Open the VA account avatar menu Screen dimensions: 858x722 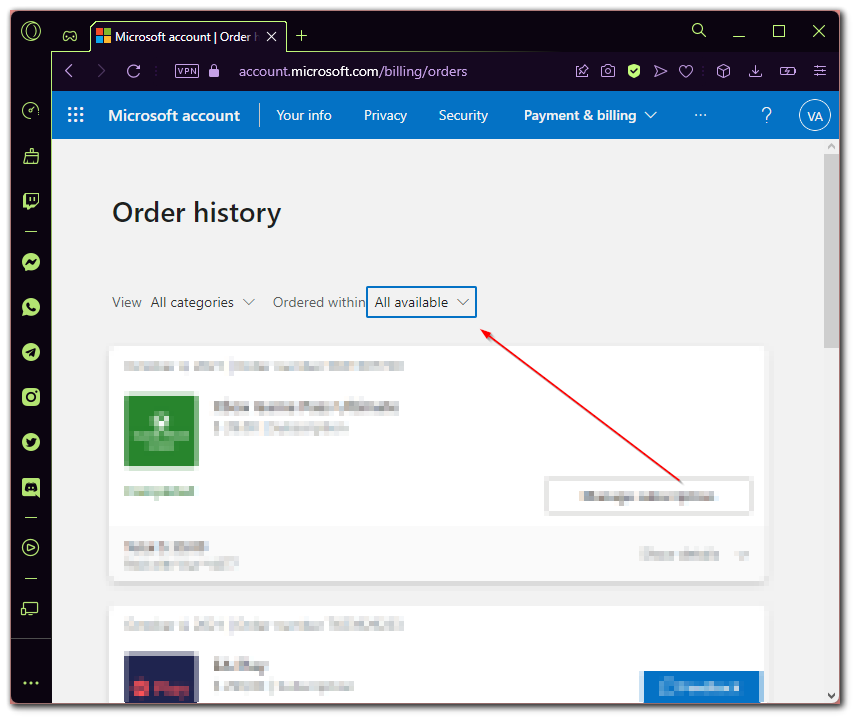click(x=815, y=115)
